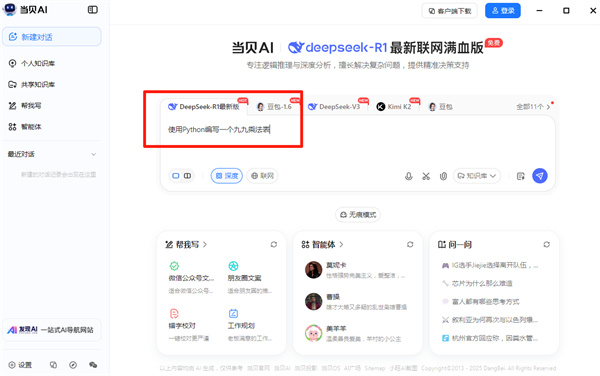Click the 客户端下载 button
This screenshot has height=376, width=600.
tap(450, 11)
